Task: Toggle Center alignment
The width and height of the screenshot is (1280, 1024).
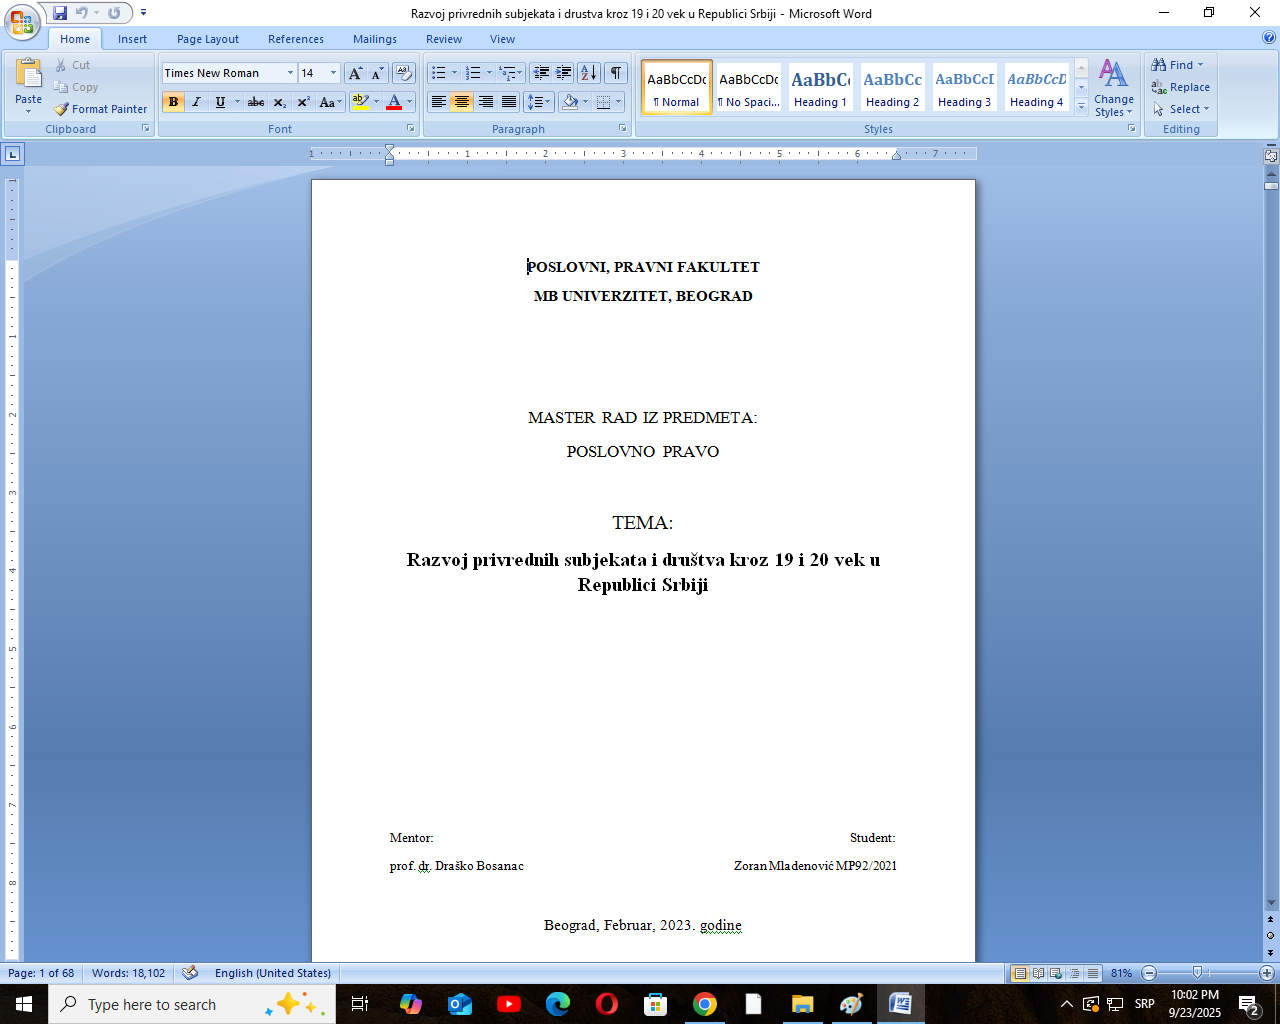Action: [461, 102]
